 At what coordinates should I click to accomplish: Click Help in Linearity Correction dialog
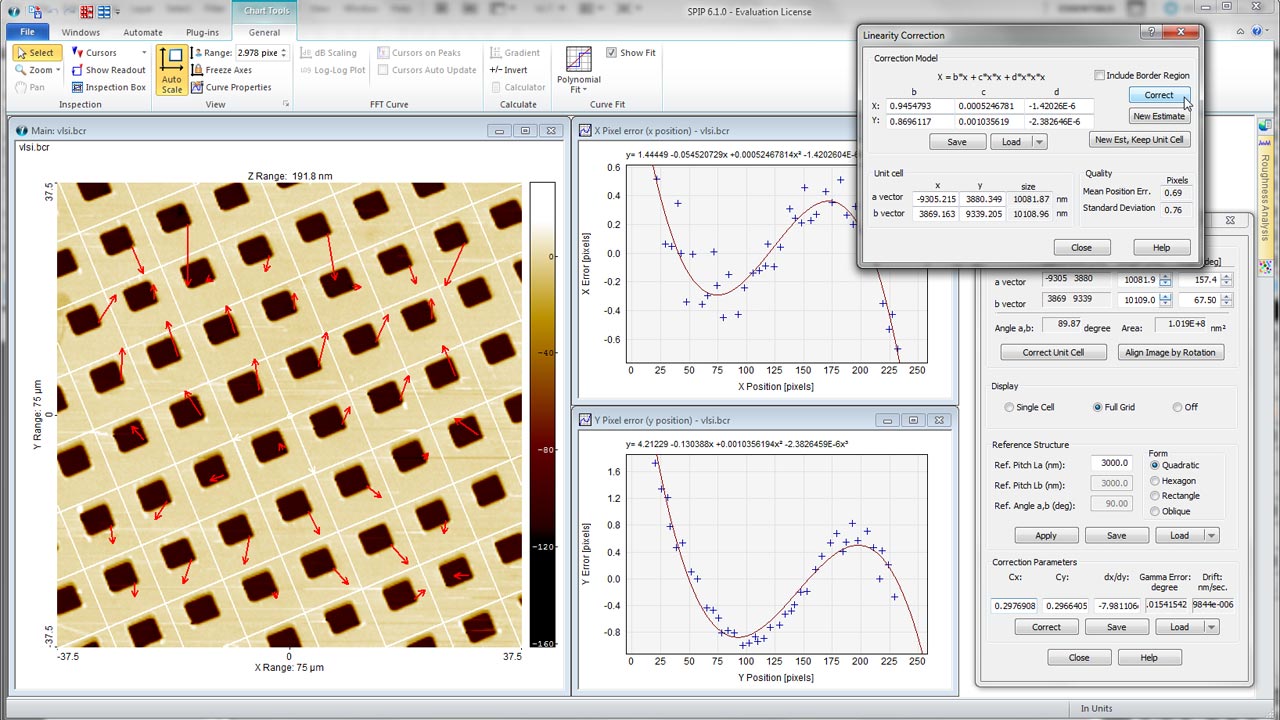click(1161, 247)
